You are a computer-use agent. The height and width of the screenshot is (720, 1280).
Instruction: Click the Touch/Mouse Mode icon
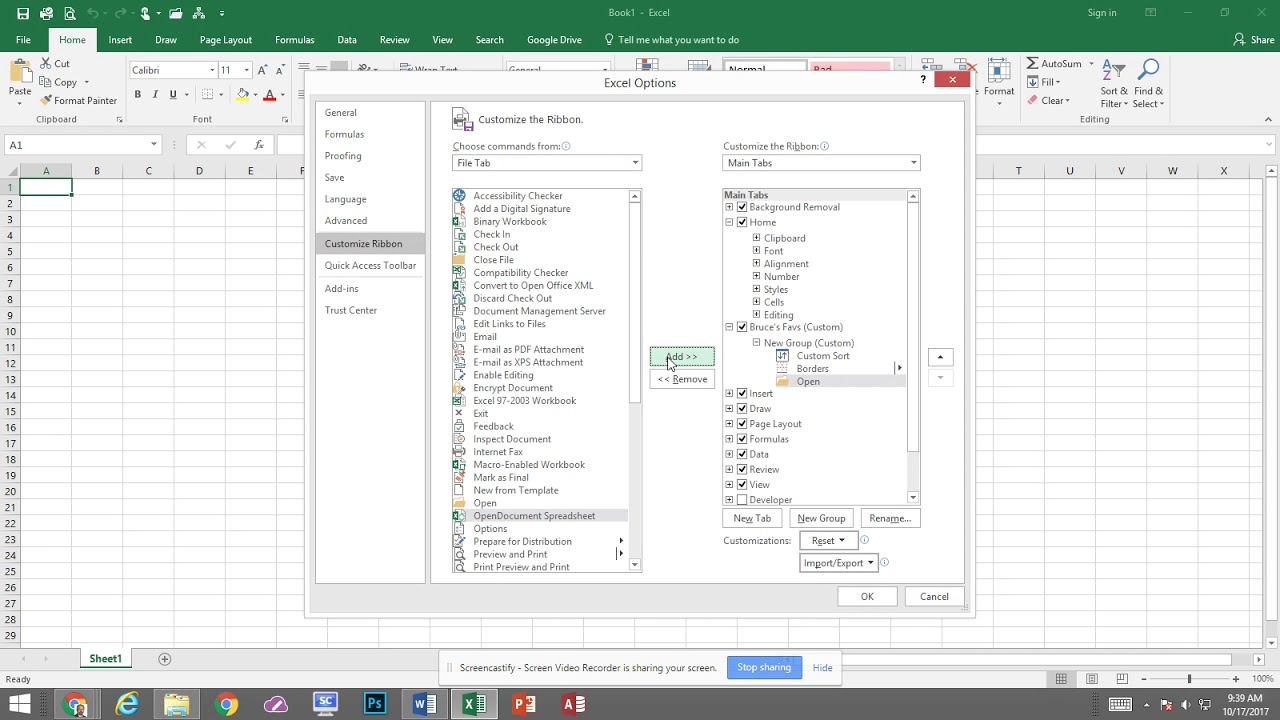coord(145,13)
